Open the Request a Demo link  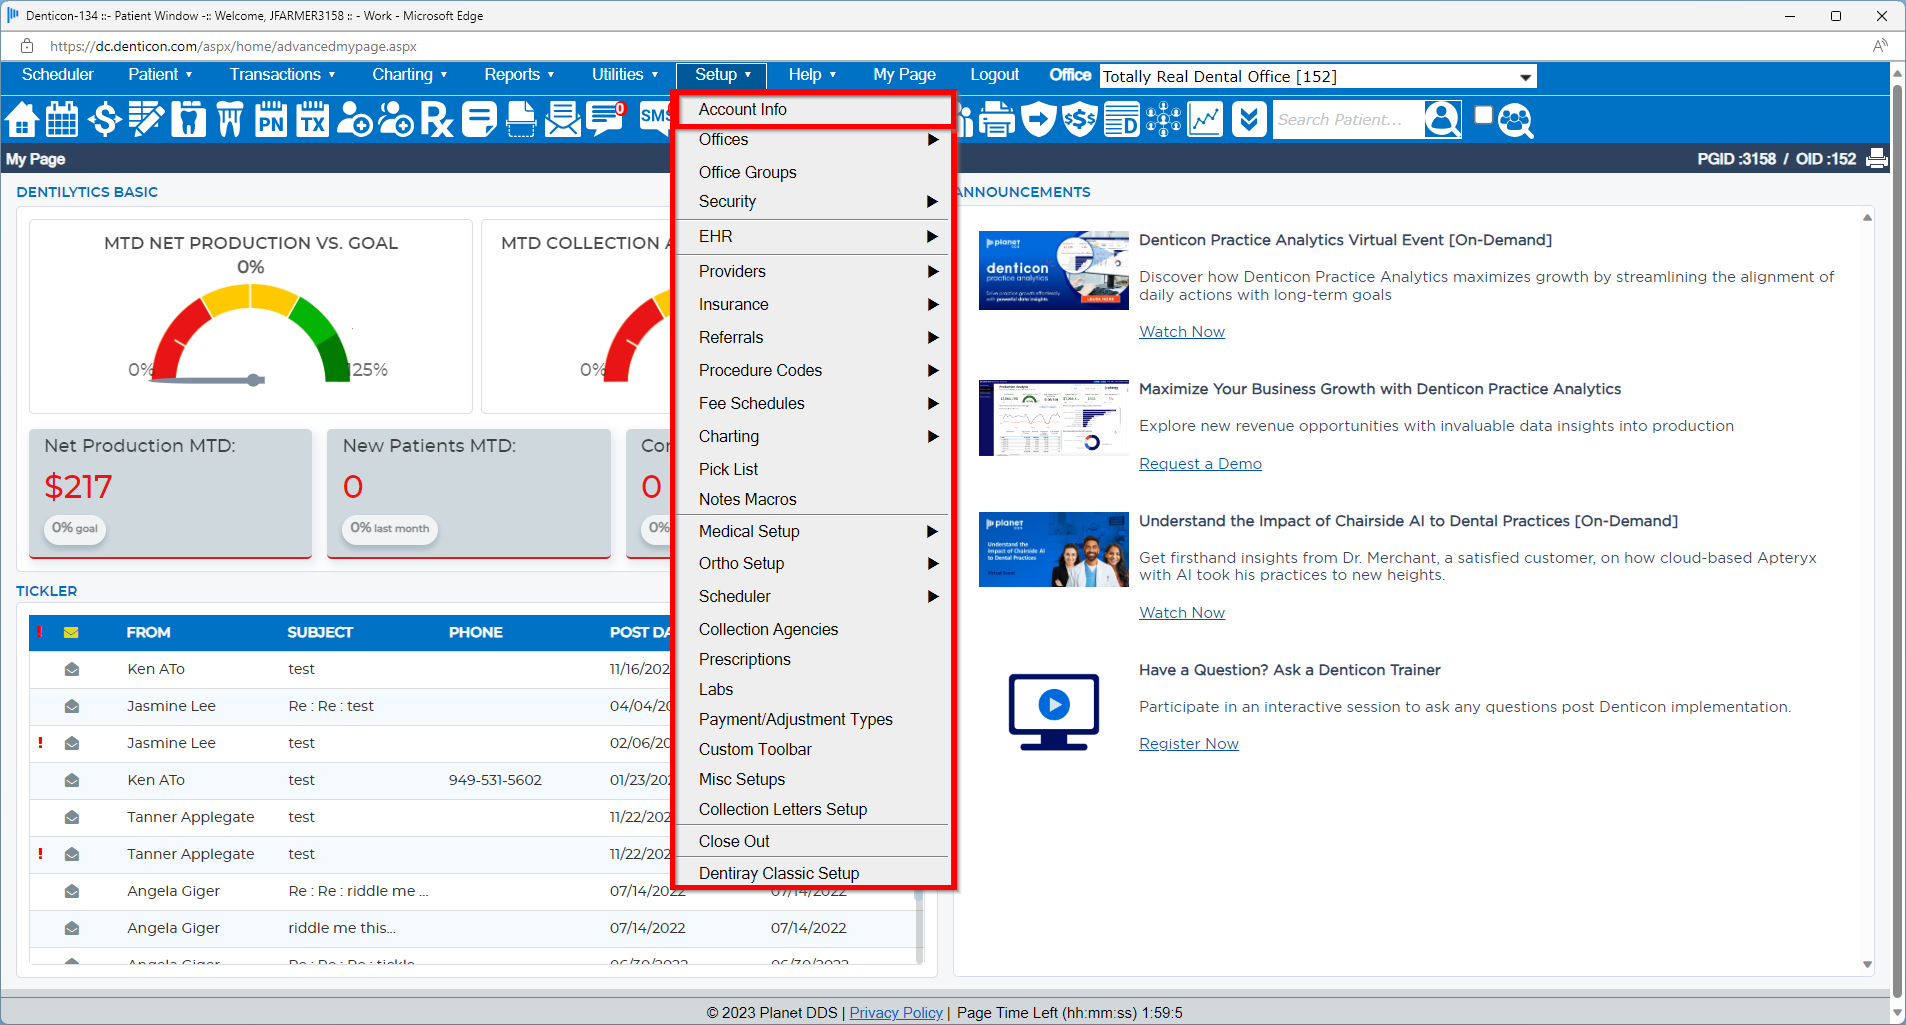pyautogui.click(x=1200, y=464)
